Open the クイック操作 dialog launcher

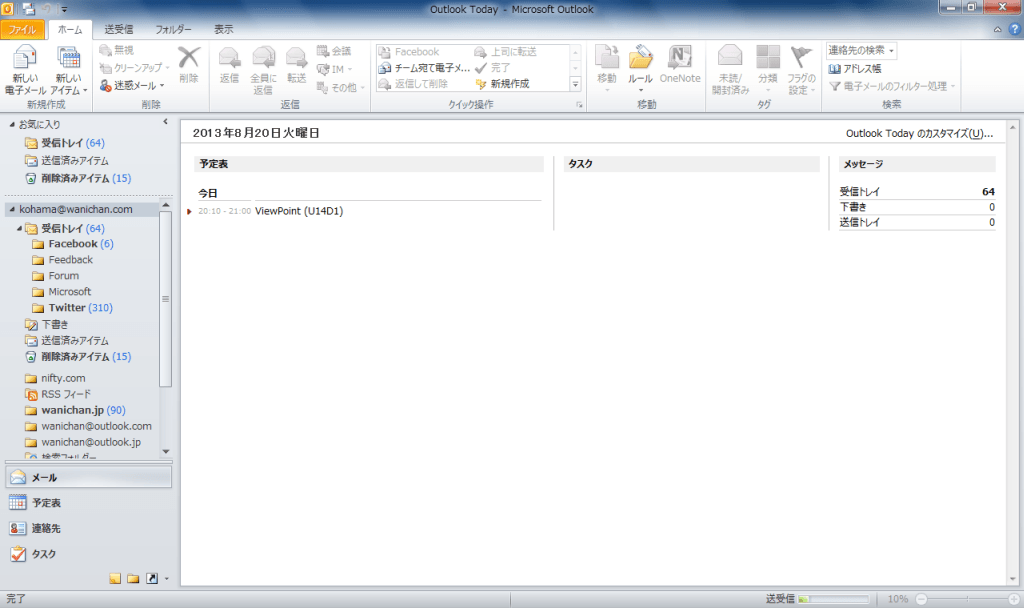[x=579, y=104]
